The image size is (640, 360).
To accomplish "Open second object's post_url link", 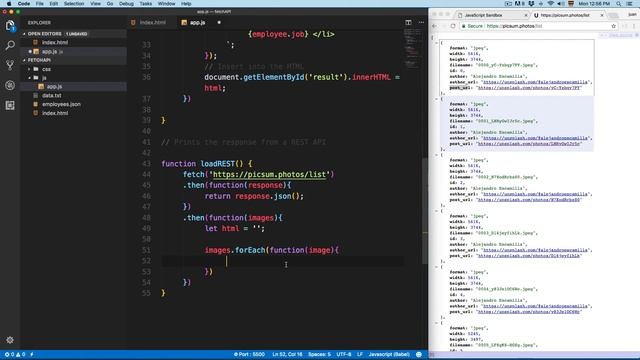I will pos(529,144).
